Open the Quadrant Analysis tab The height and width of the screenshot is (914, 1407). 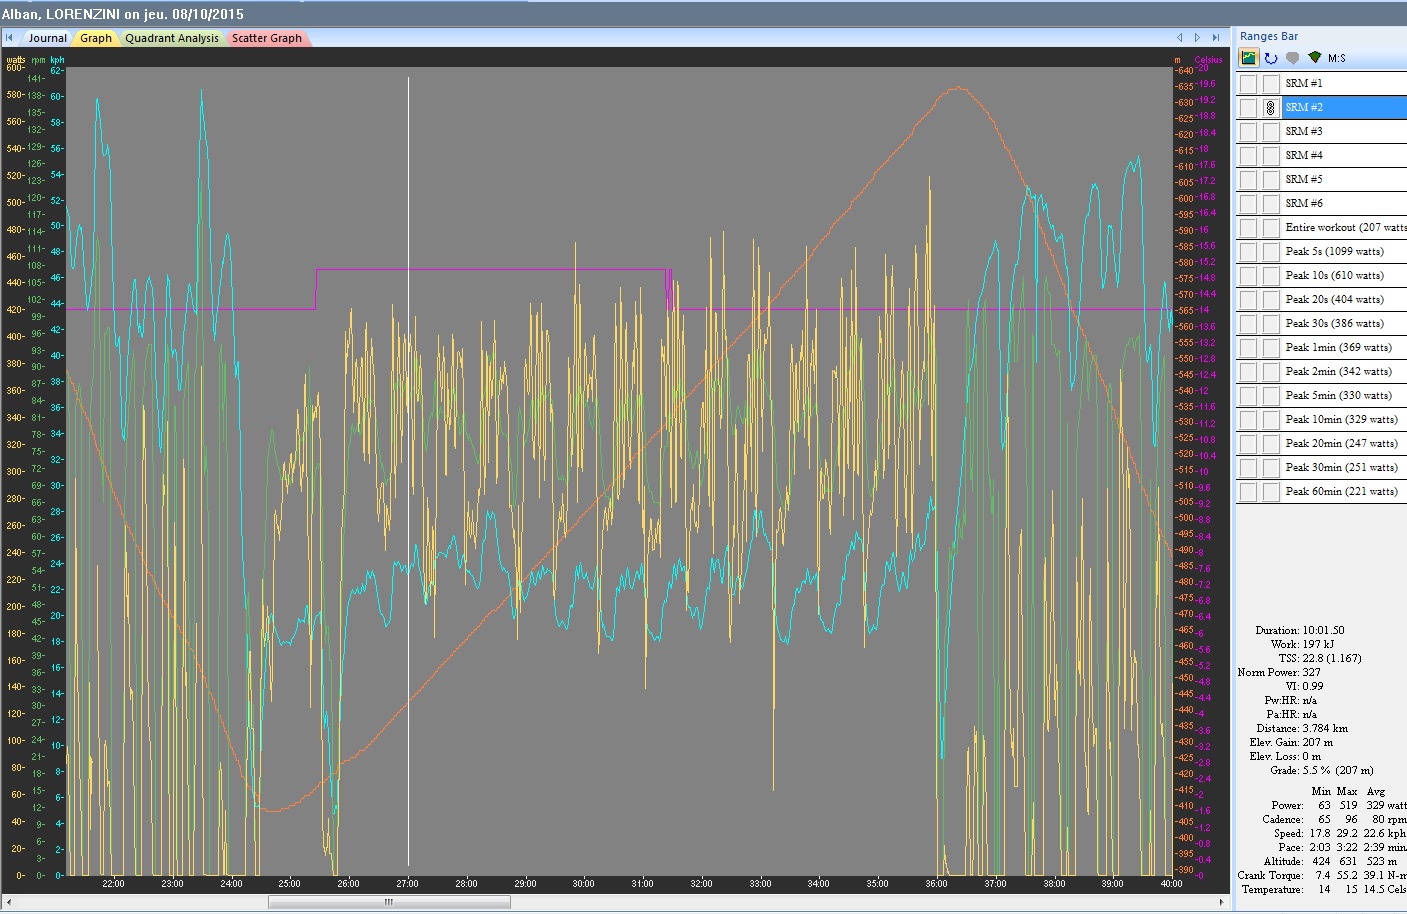pos(172,38)
